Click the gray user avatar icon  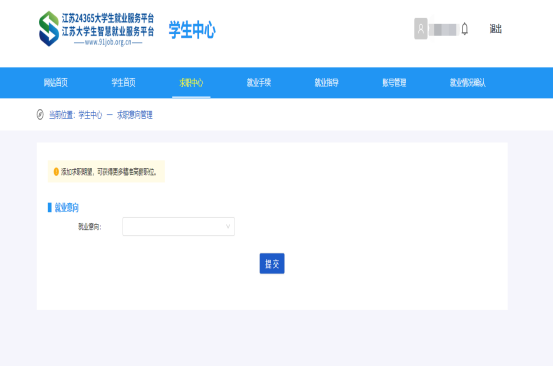point(420,29)
